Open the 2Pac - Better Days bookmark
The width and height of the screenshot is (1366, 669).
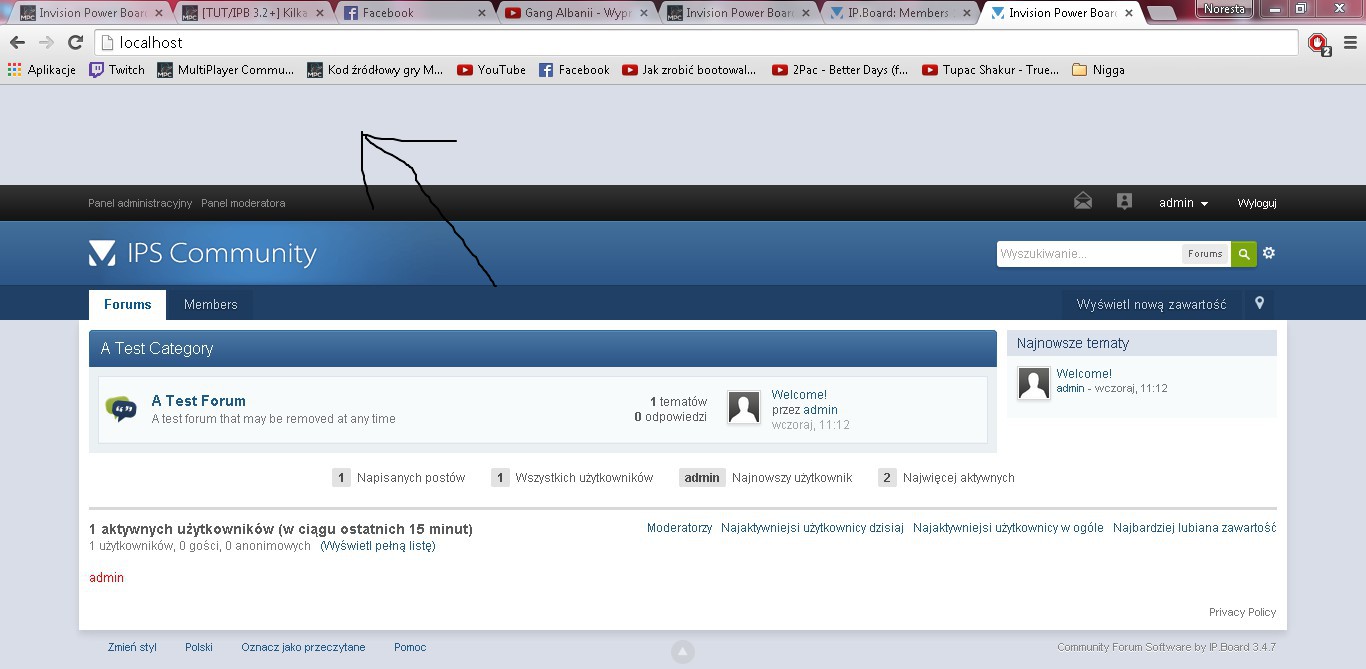tap(840, 70)
